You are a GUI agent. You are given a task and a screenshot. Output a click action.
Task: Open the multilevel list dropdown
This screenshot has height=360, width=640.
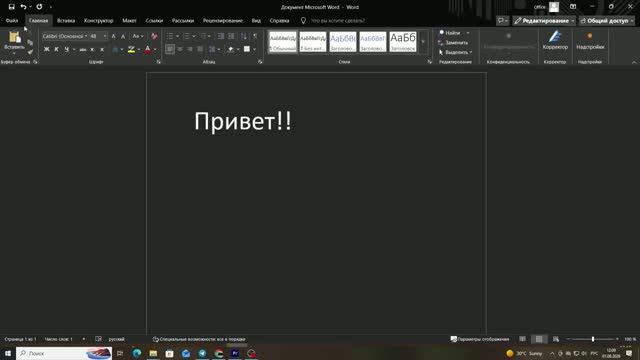(209, 36)
